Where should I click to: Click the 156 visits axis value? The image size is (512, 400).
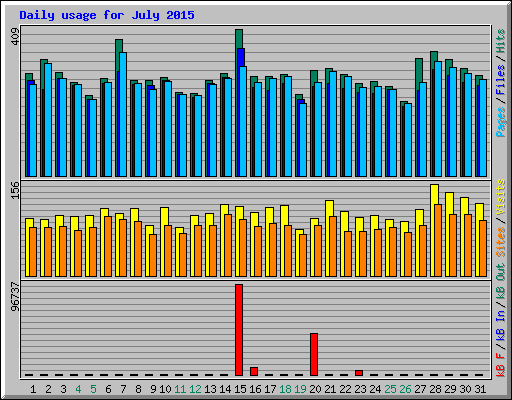pos(15,190)
